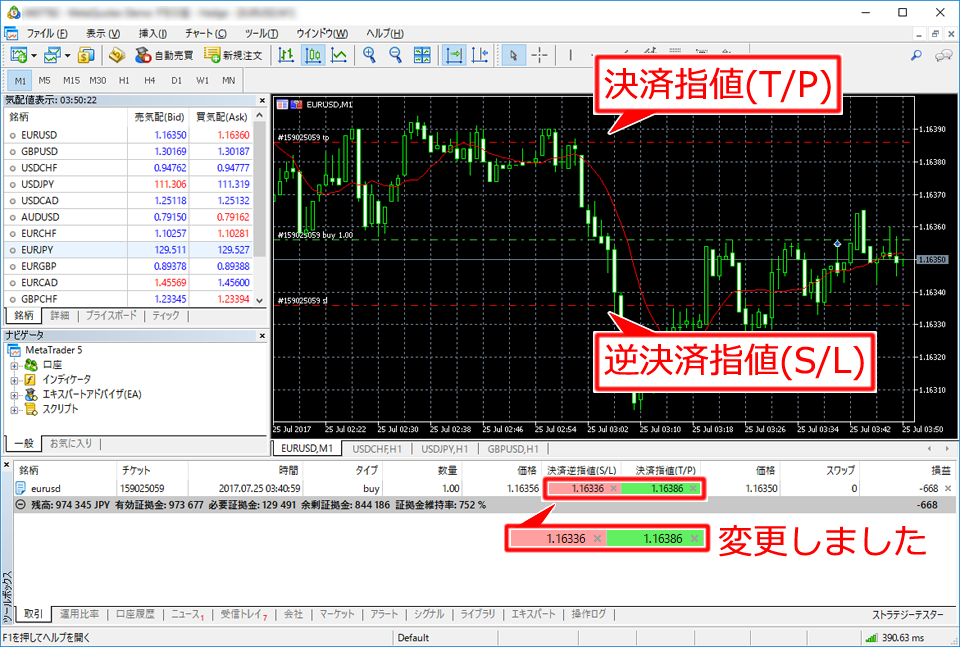Zoom out of the chart

coord(394,58)
